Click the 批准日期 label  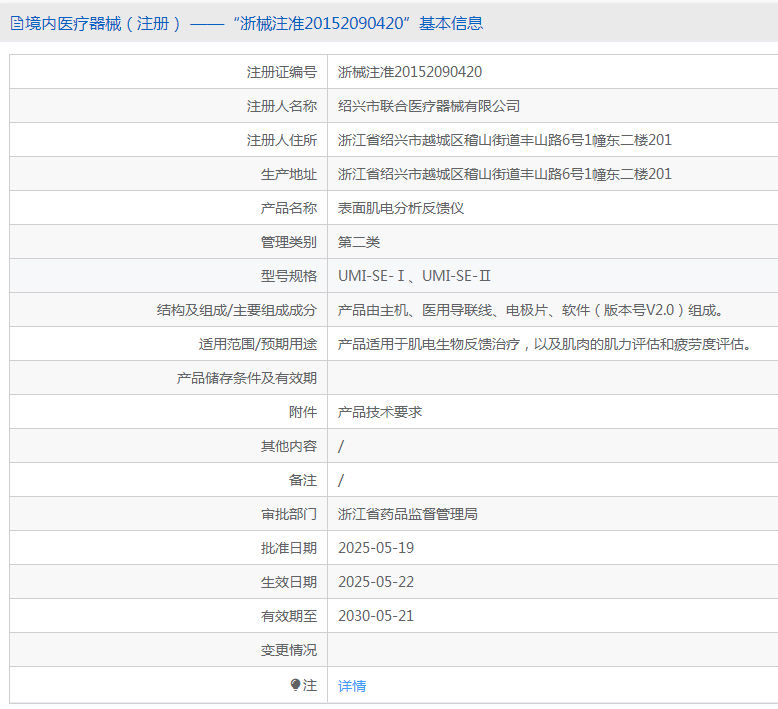tap(289, 548)
